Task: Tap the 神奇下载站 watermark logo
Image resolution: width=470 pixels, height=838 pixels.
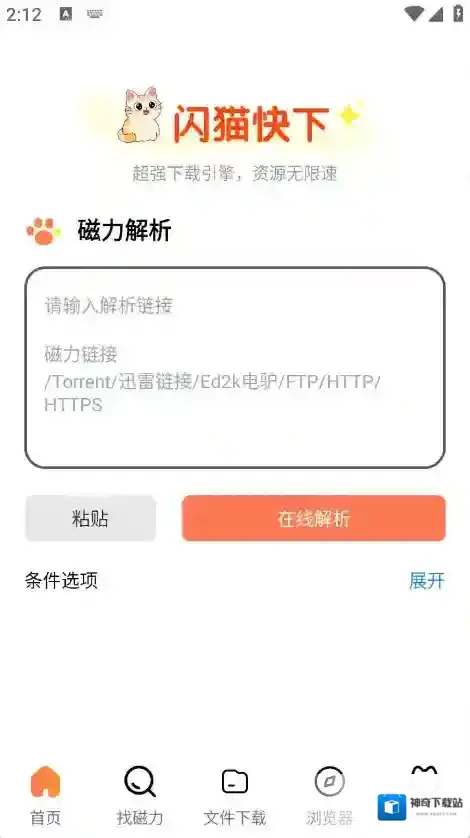Action: click(421, 806)
